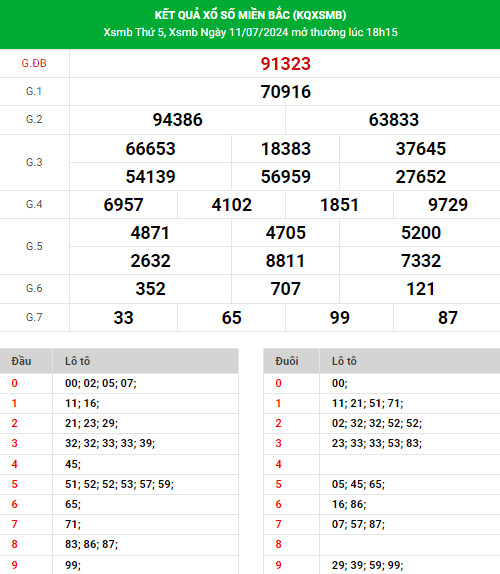The image size is (500, 574).
Task: Click the G.2 number 94386
Action: point(178,120)
